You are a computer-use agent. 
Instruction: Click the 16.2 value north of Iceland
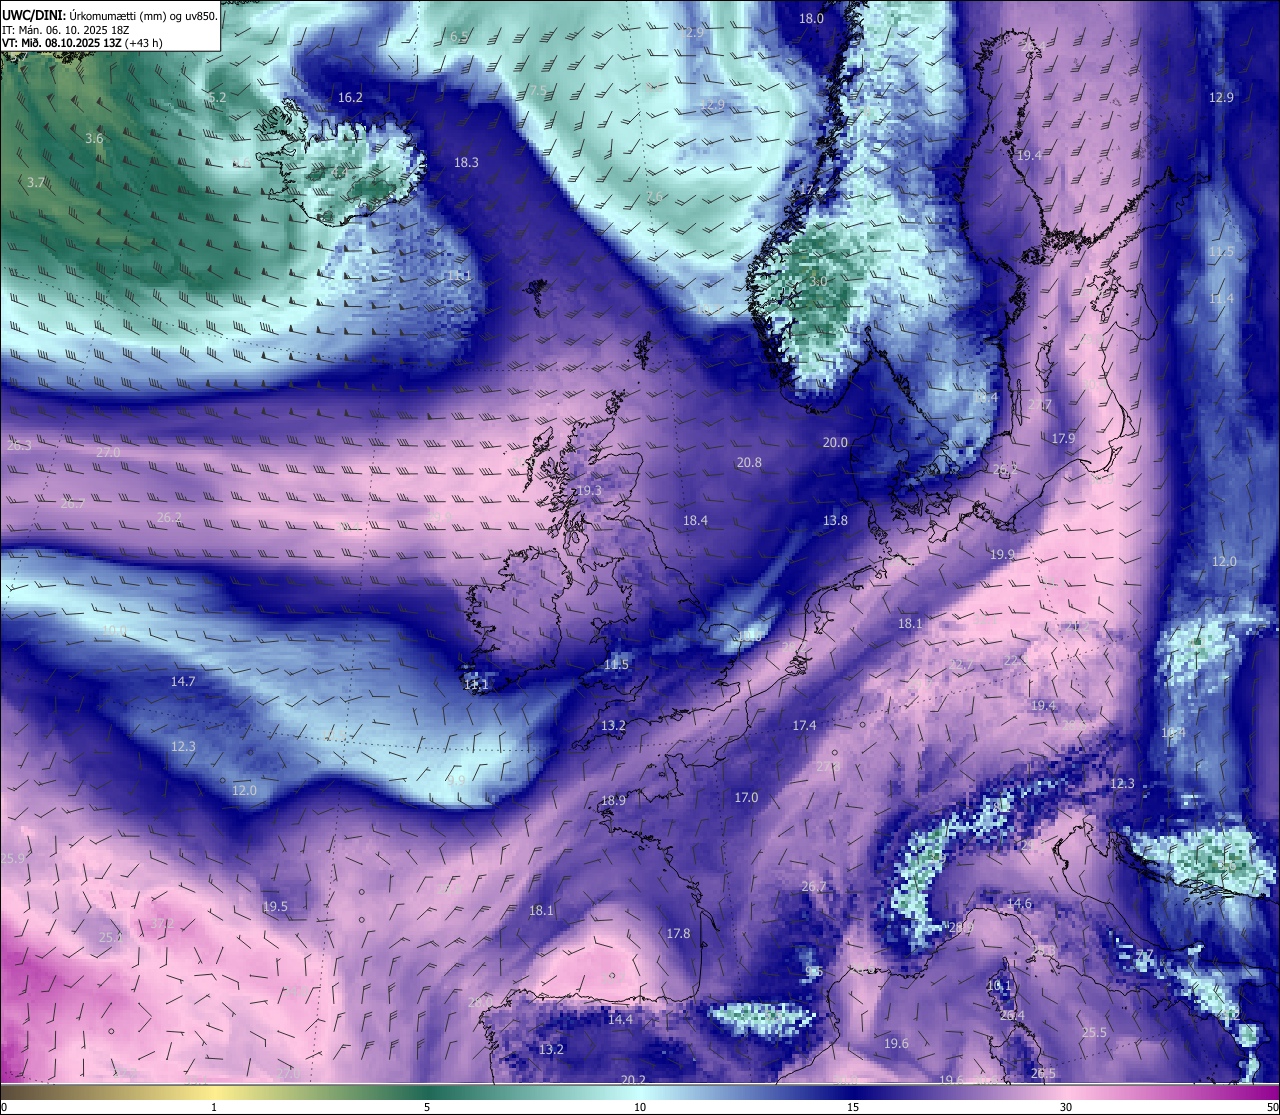350,97
